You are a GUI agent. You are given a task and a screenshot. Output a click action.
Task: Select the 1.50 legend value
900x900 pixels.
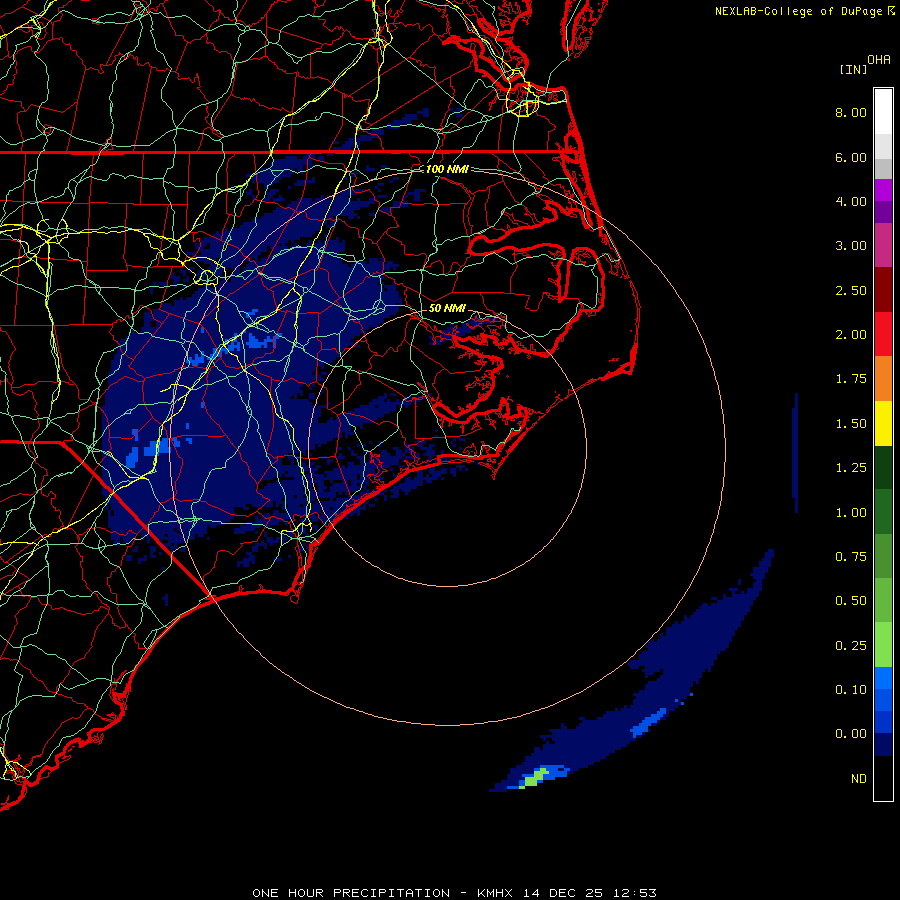[851, 424]
